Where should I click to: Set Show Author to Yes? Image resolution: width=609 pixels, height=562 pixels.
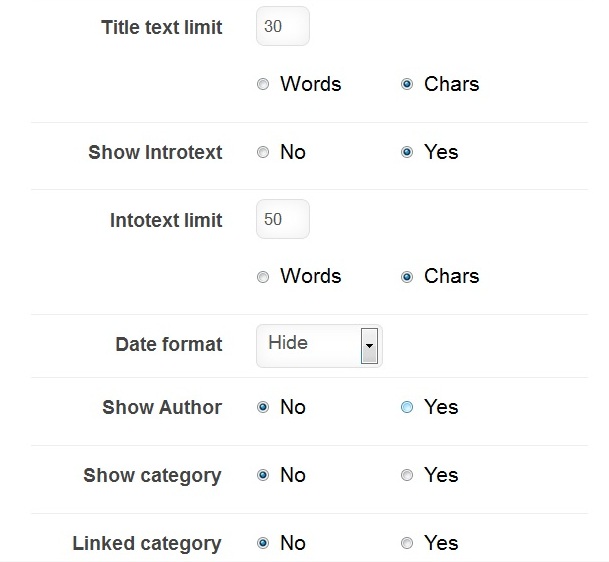coord(407,408)
